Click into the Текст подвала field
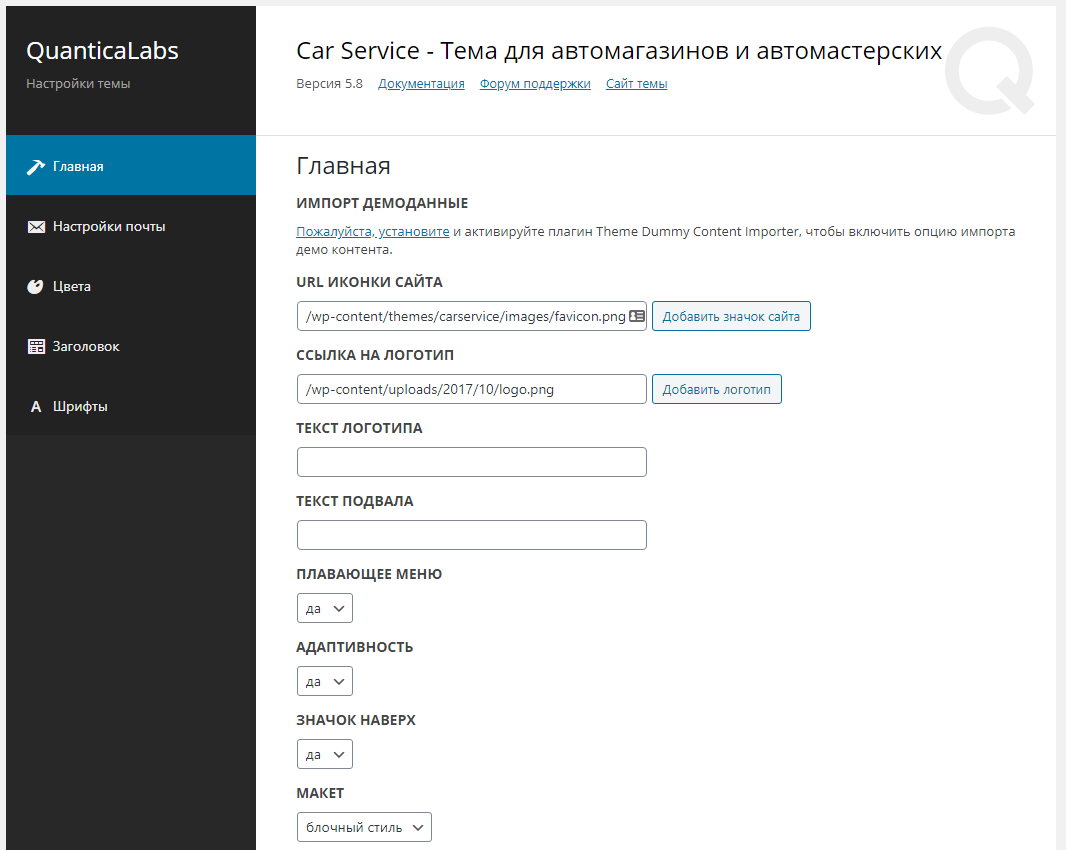 (x=472, y=535)
